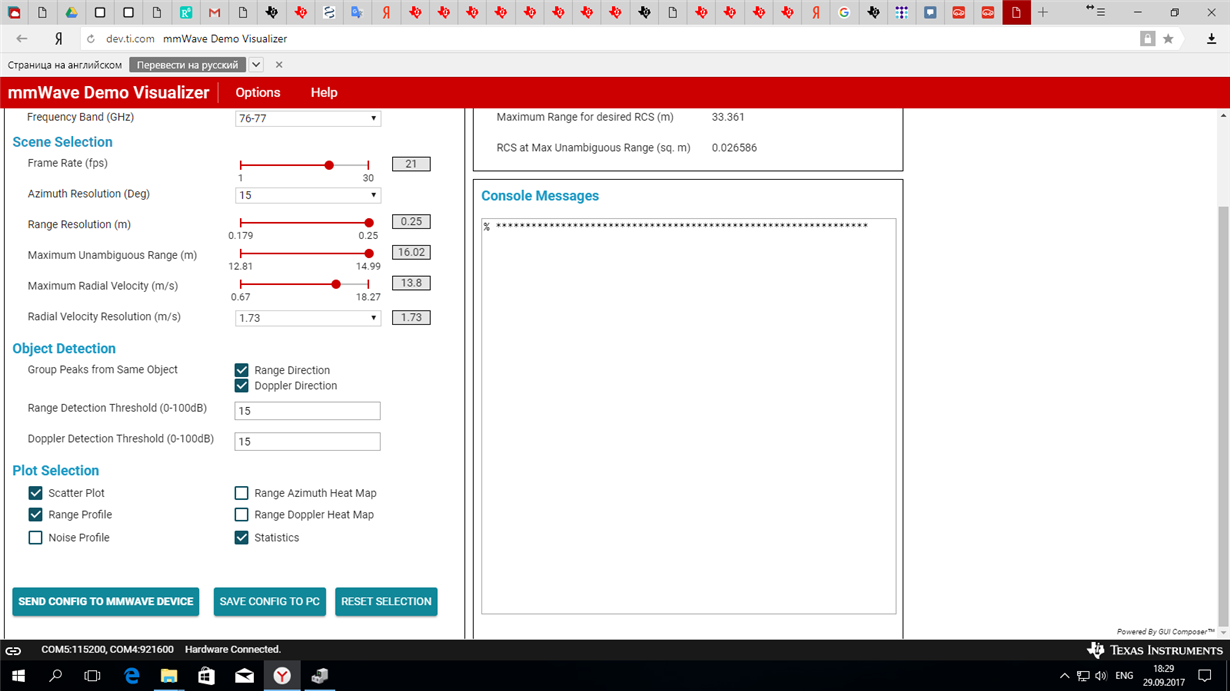Open the Help menu
Screen dimensions: 1230x691
tap(324, 92)
